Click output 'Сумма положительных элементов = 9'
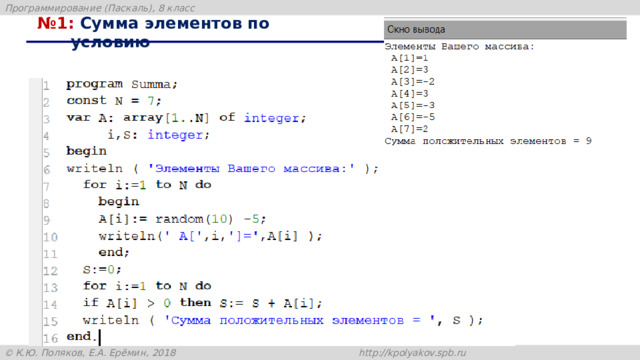The image size is (640, 360). pos(488,141)
